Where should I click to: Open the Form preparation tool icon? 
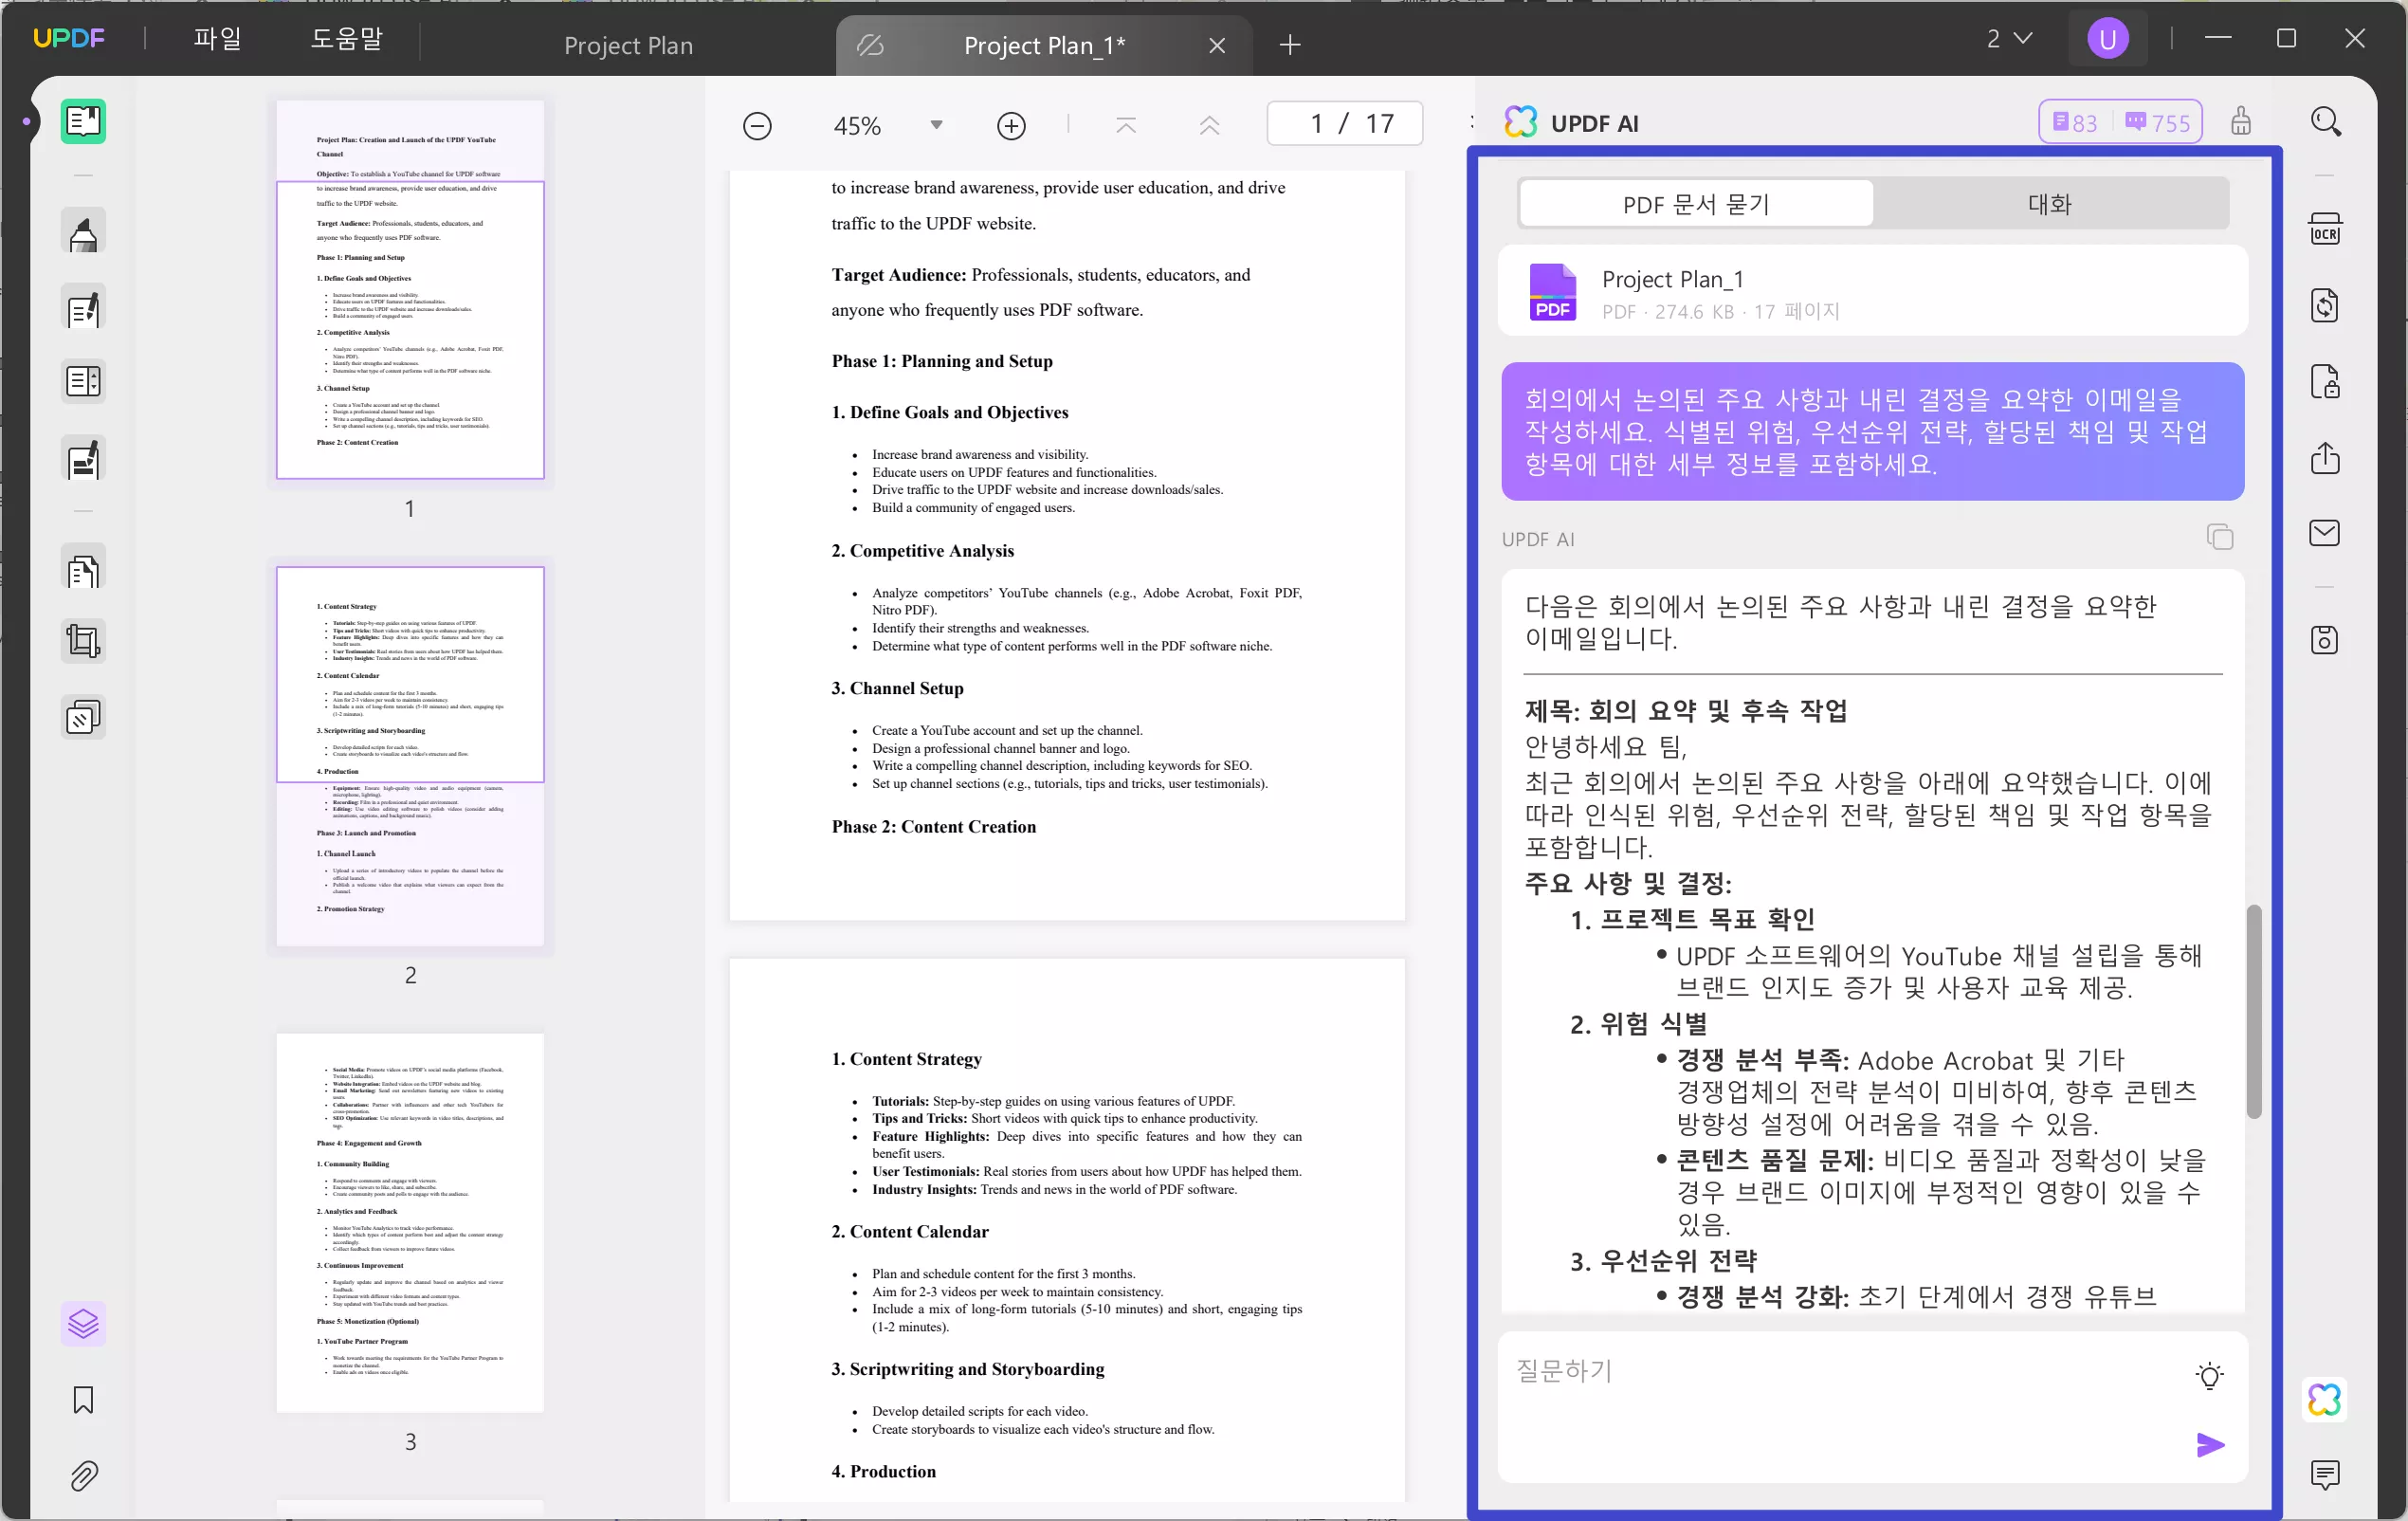[83, 381]
